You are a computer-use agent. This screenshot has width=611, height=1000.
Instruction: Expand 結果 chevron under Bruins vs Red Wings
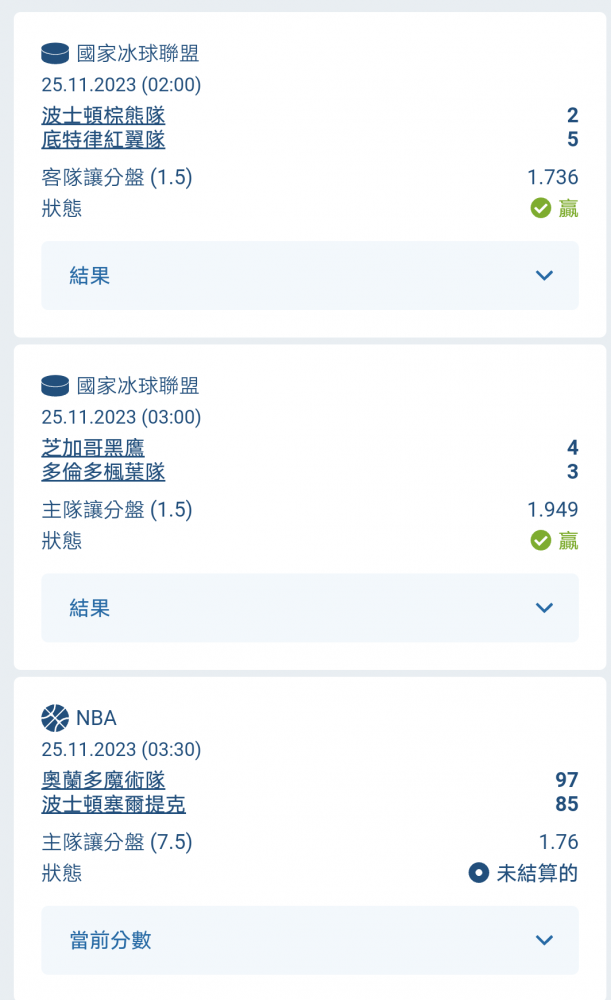544,275
